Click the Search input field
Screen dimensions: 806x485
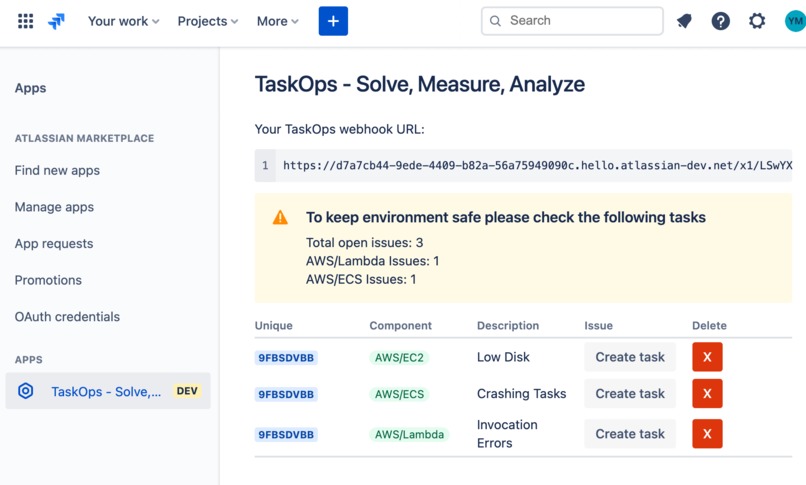pos(572,21)
